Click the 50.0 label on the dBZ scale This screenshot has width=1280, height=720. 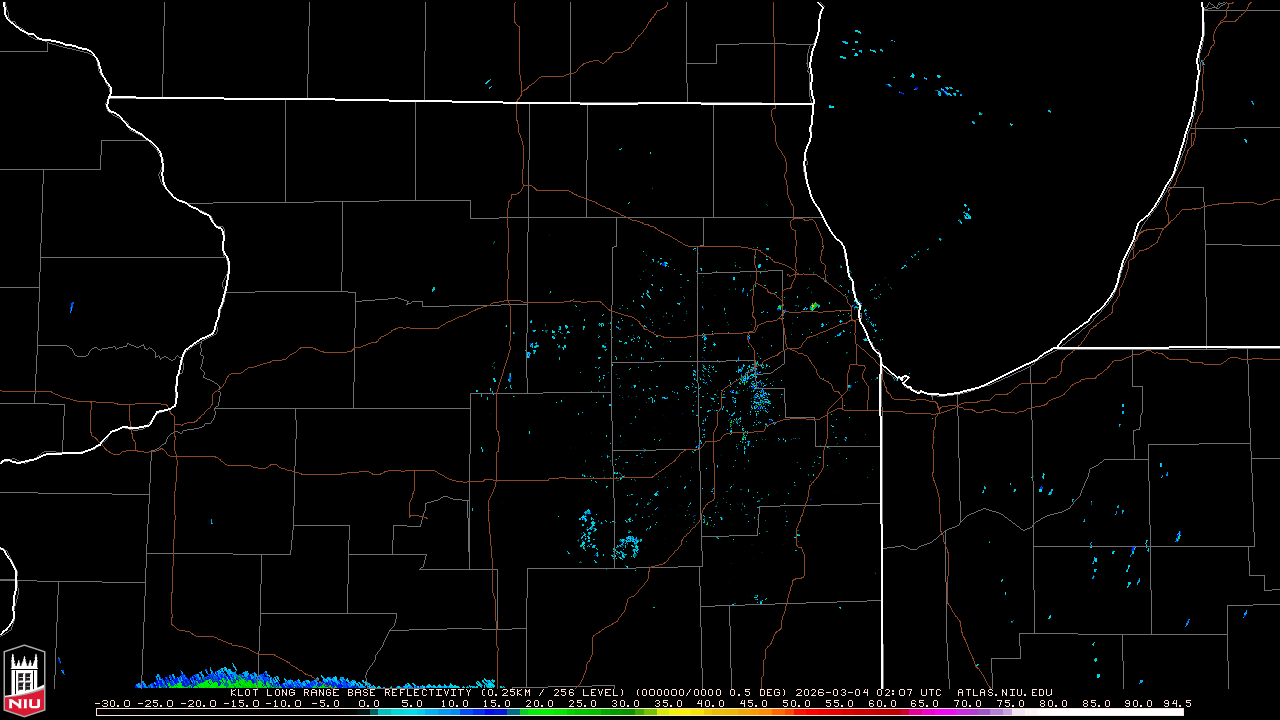click(796, 704)
